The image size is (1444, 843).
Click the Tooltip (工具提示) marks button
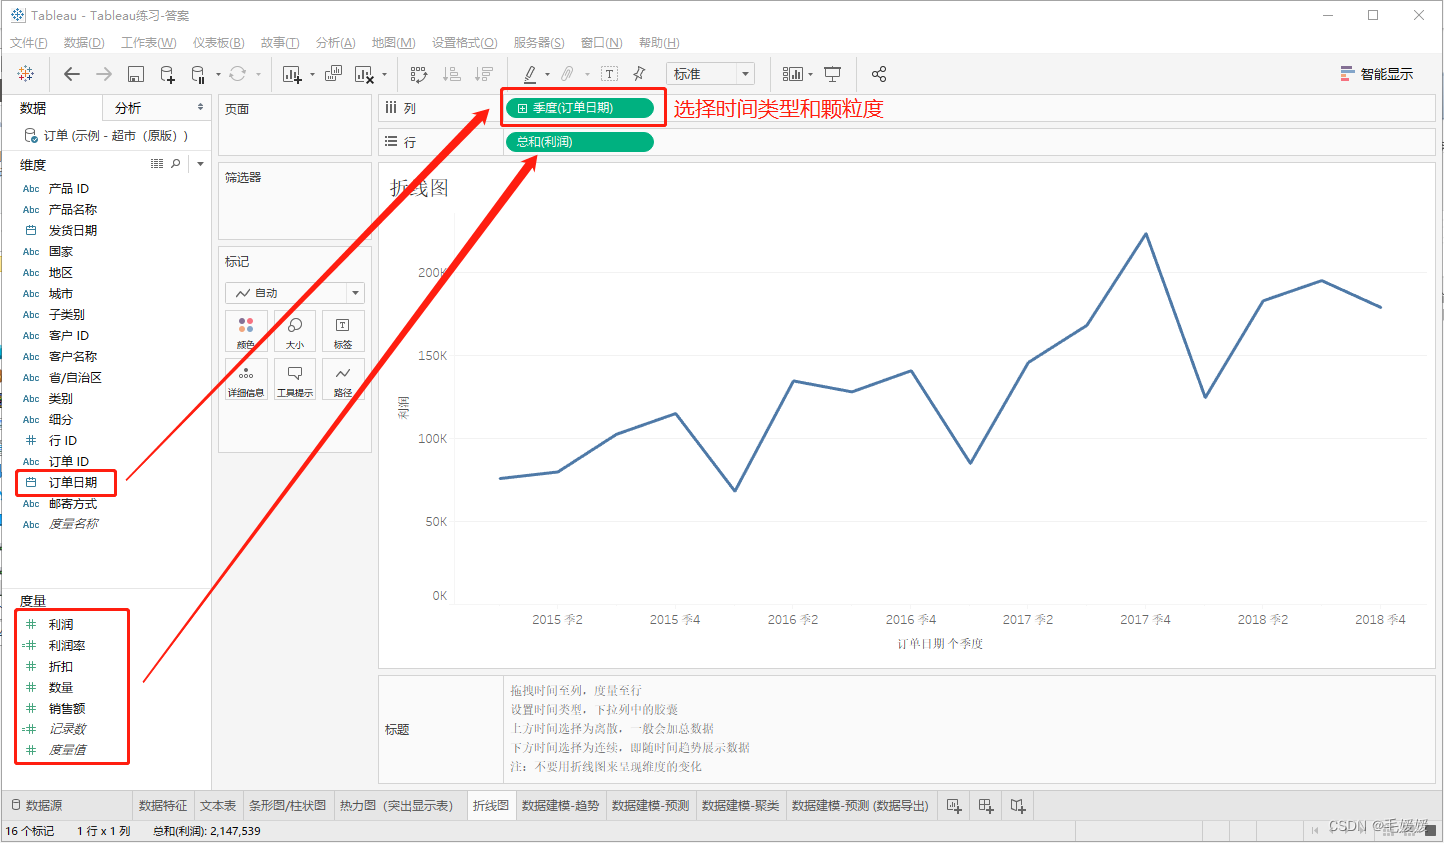pyautogui.click(x=295, y=379)
